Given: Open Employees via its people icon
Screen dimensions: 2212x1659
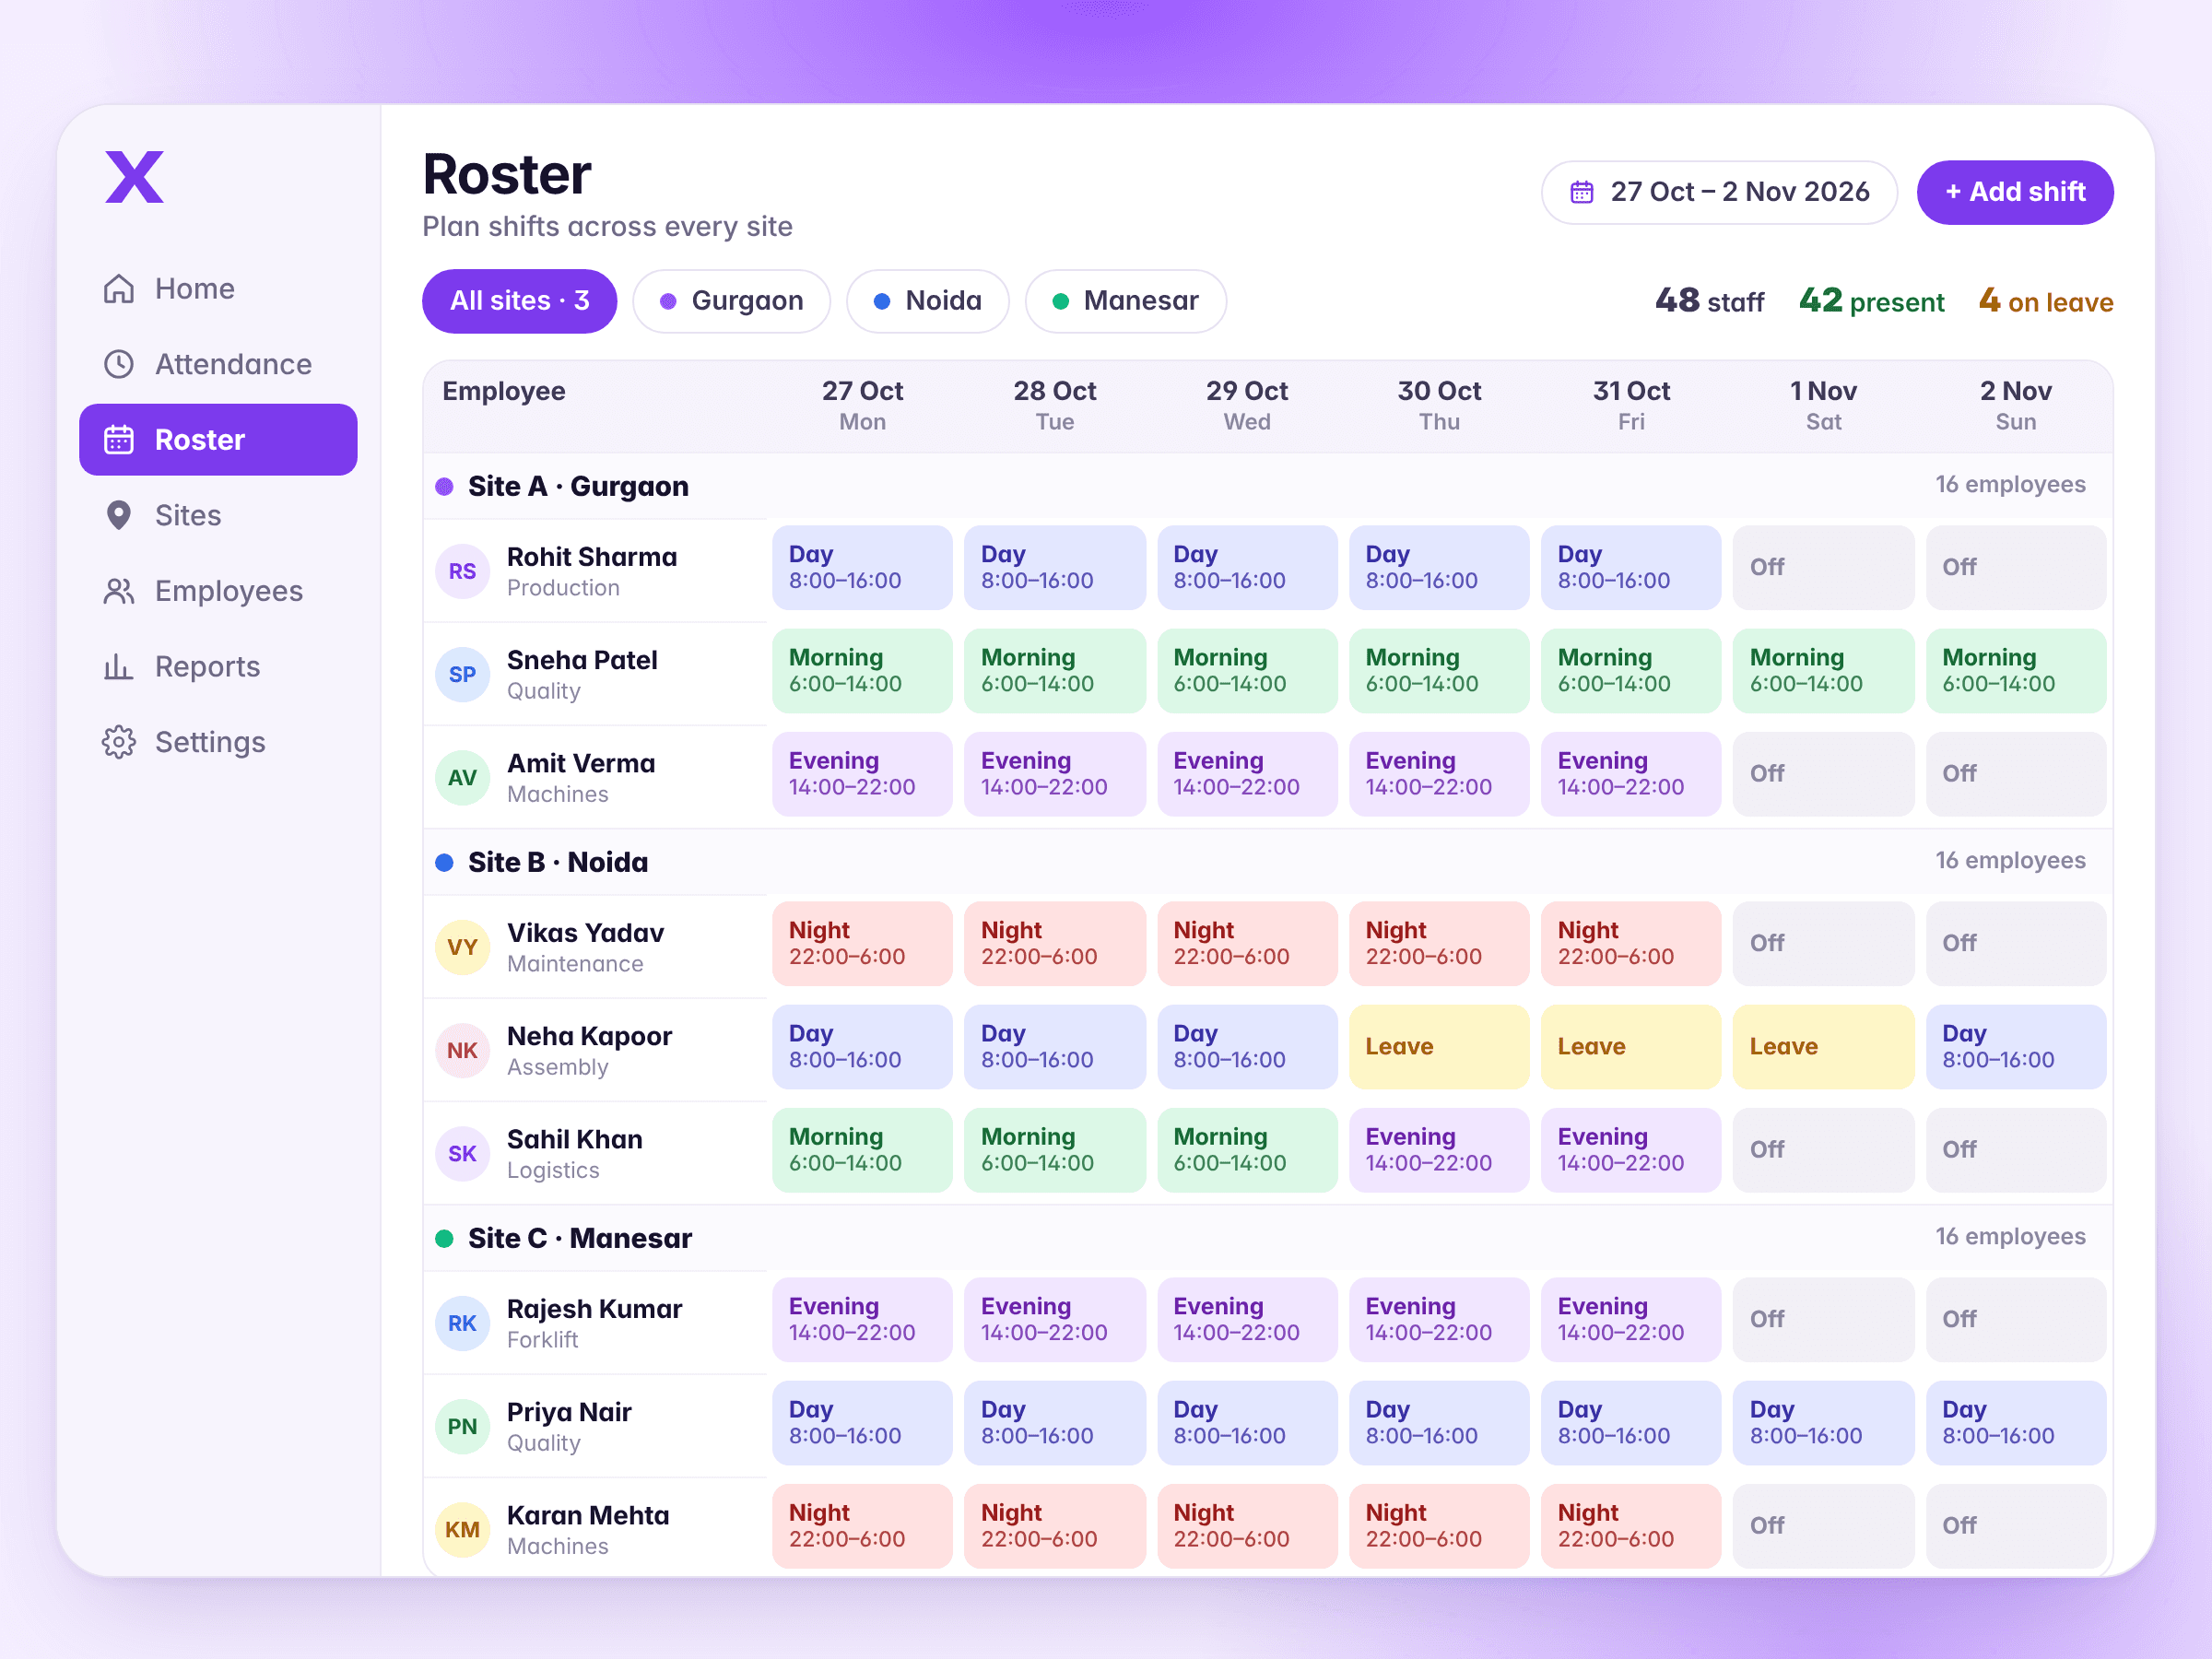Looking at the screenshot, I should pyautogui.click(x=119, y=591).
